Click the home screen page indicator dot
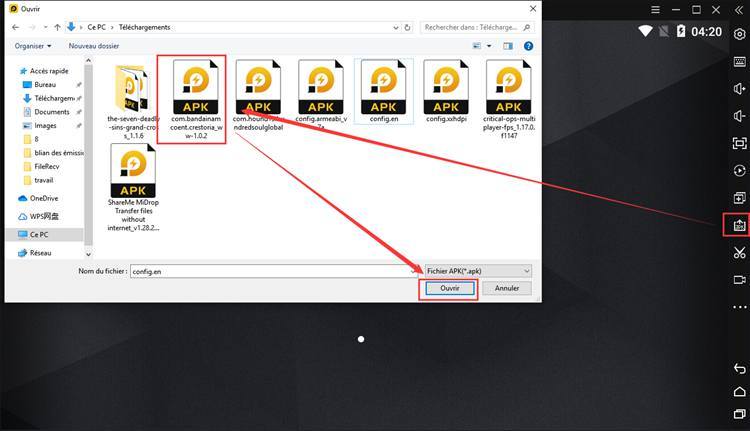The width and height of the screenshot is (750, 431). (361, 339)
